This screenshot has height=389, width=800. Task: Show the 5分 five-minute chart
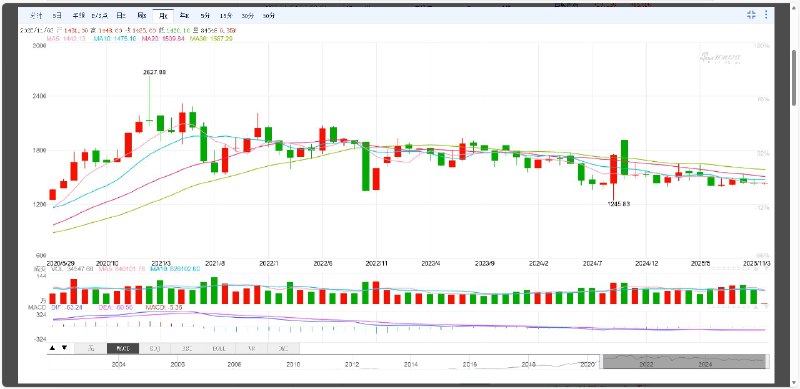point(205,16)
